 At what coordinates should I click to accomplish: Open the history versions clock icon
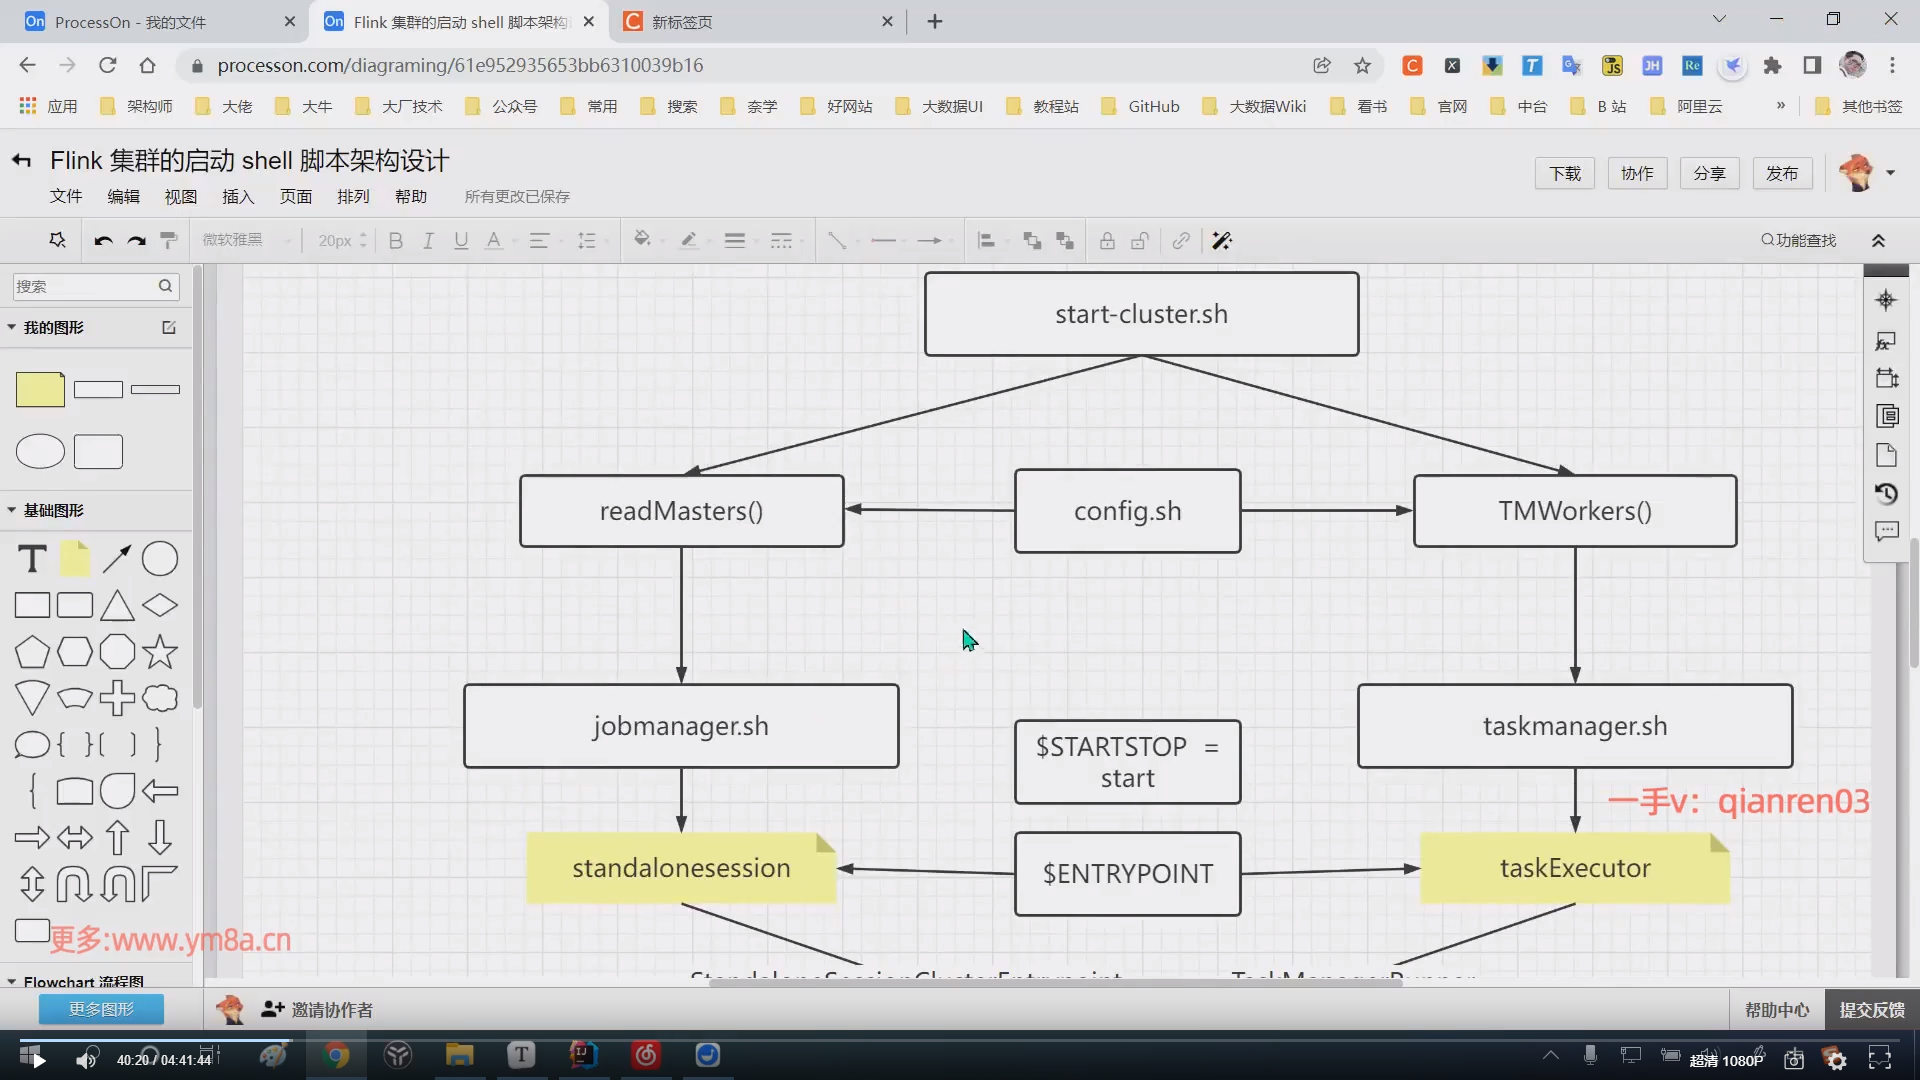[x=1886, y=494]
